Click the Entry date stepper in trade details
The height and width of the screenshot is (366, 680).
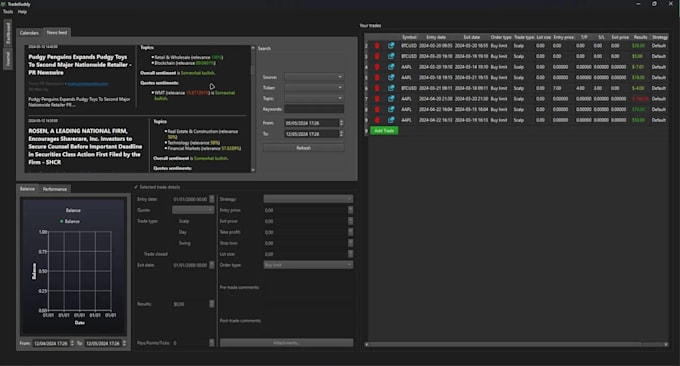212,199
